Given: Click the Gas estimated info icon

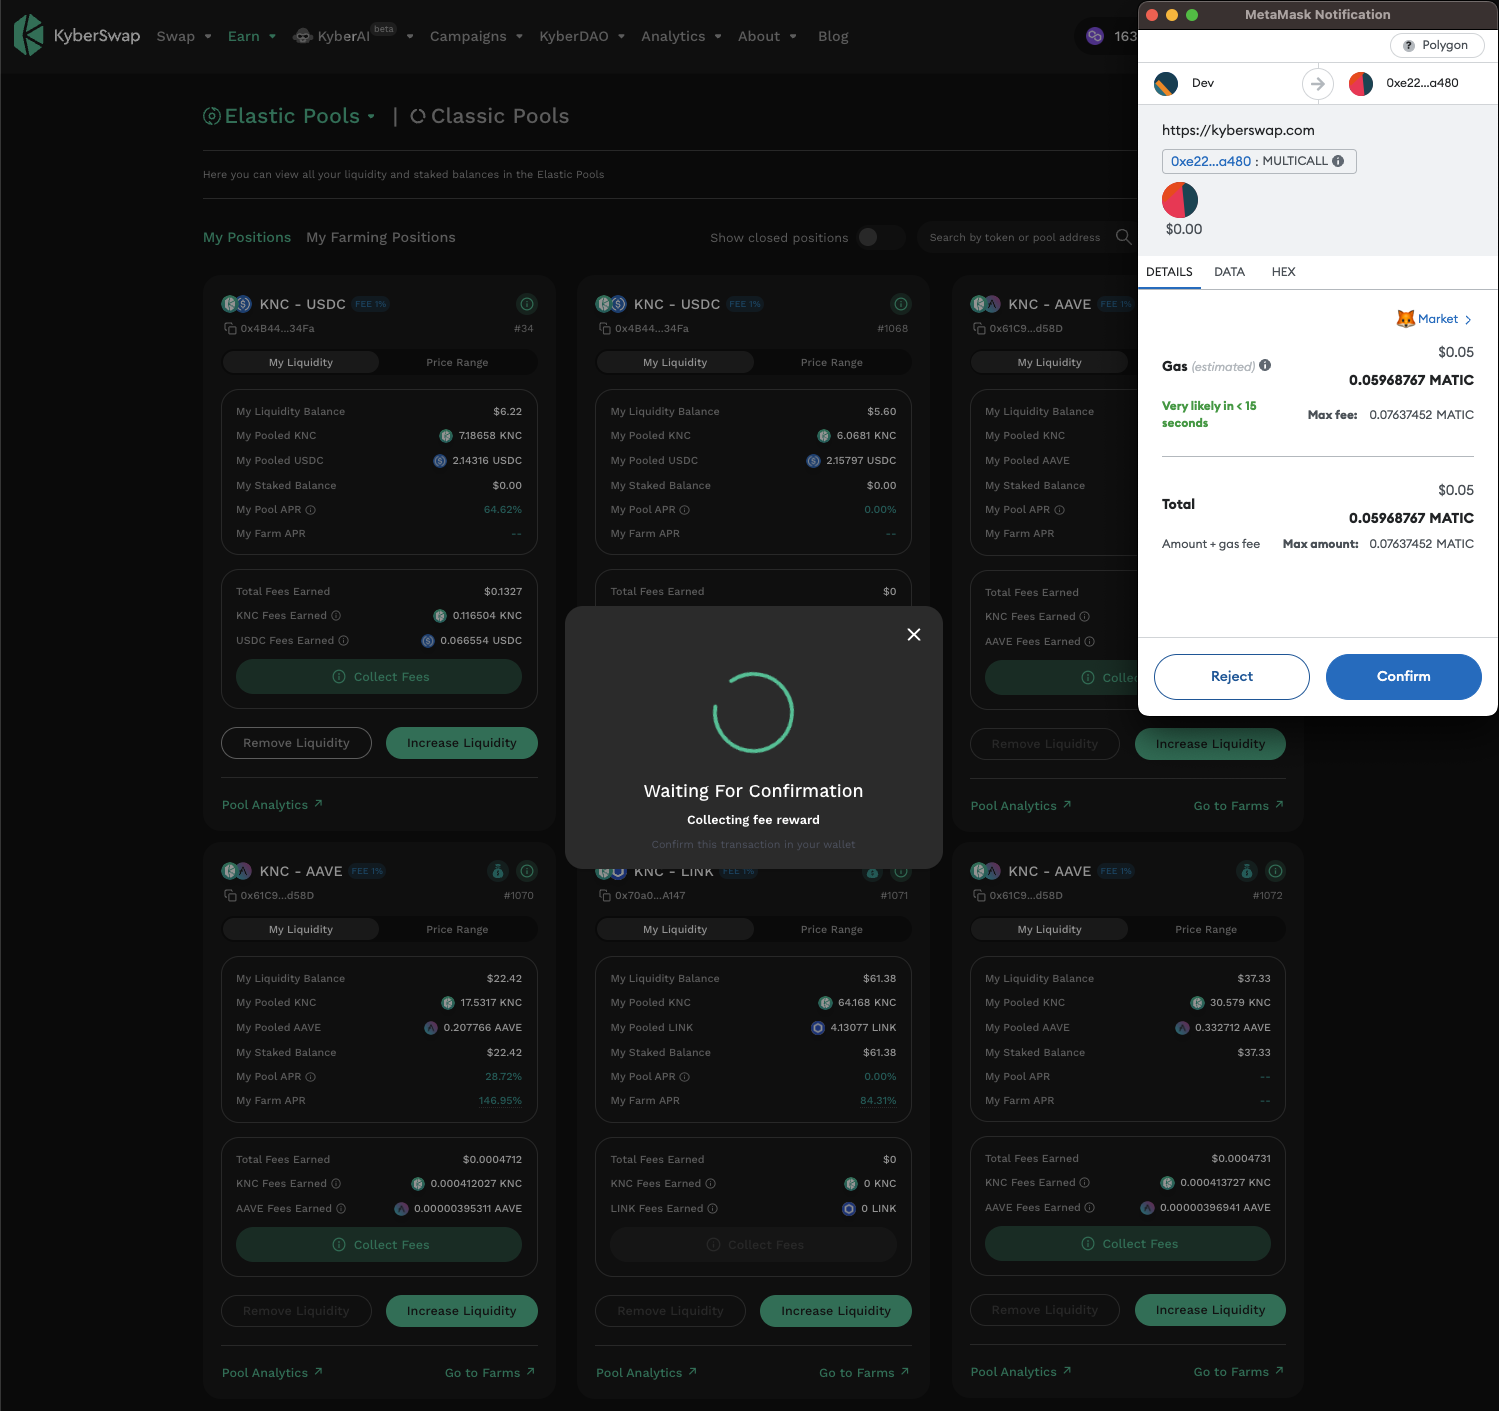Looking at the screenshot, I should pos(1265,366).
